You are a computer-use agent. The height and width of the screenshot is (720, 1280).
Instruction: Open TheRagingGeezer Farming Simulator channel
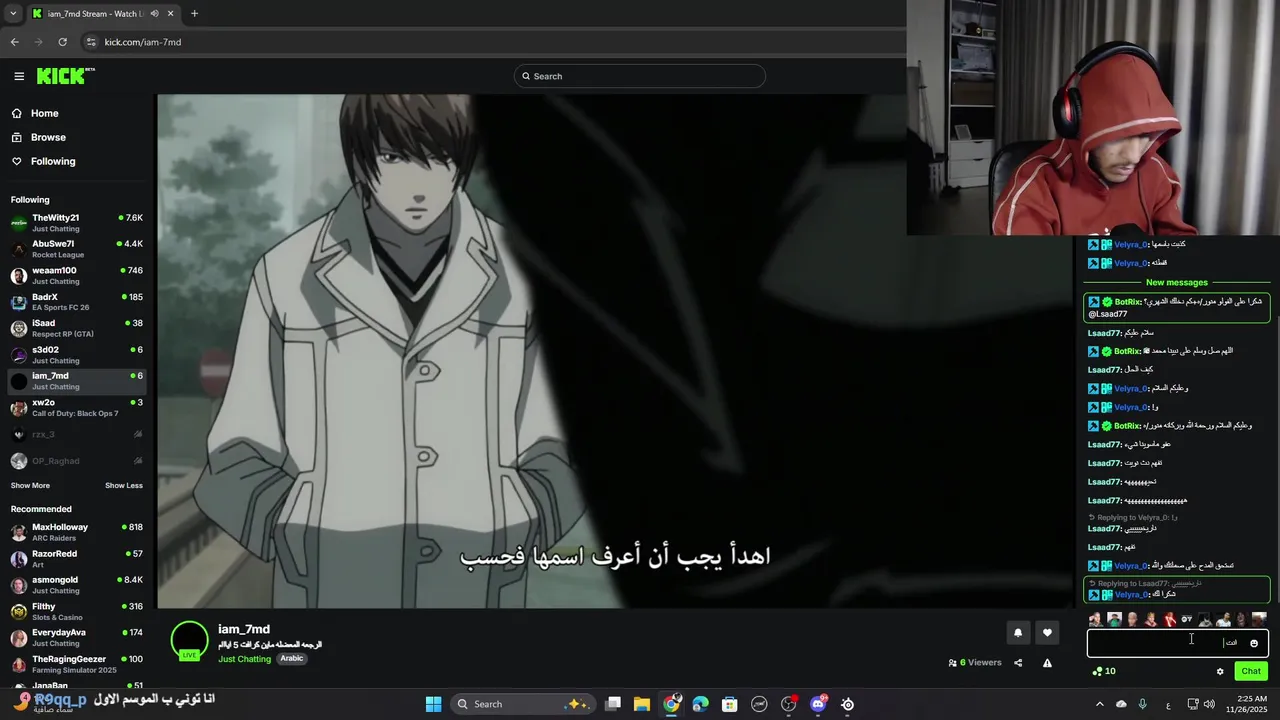pos(77,664)
